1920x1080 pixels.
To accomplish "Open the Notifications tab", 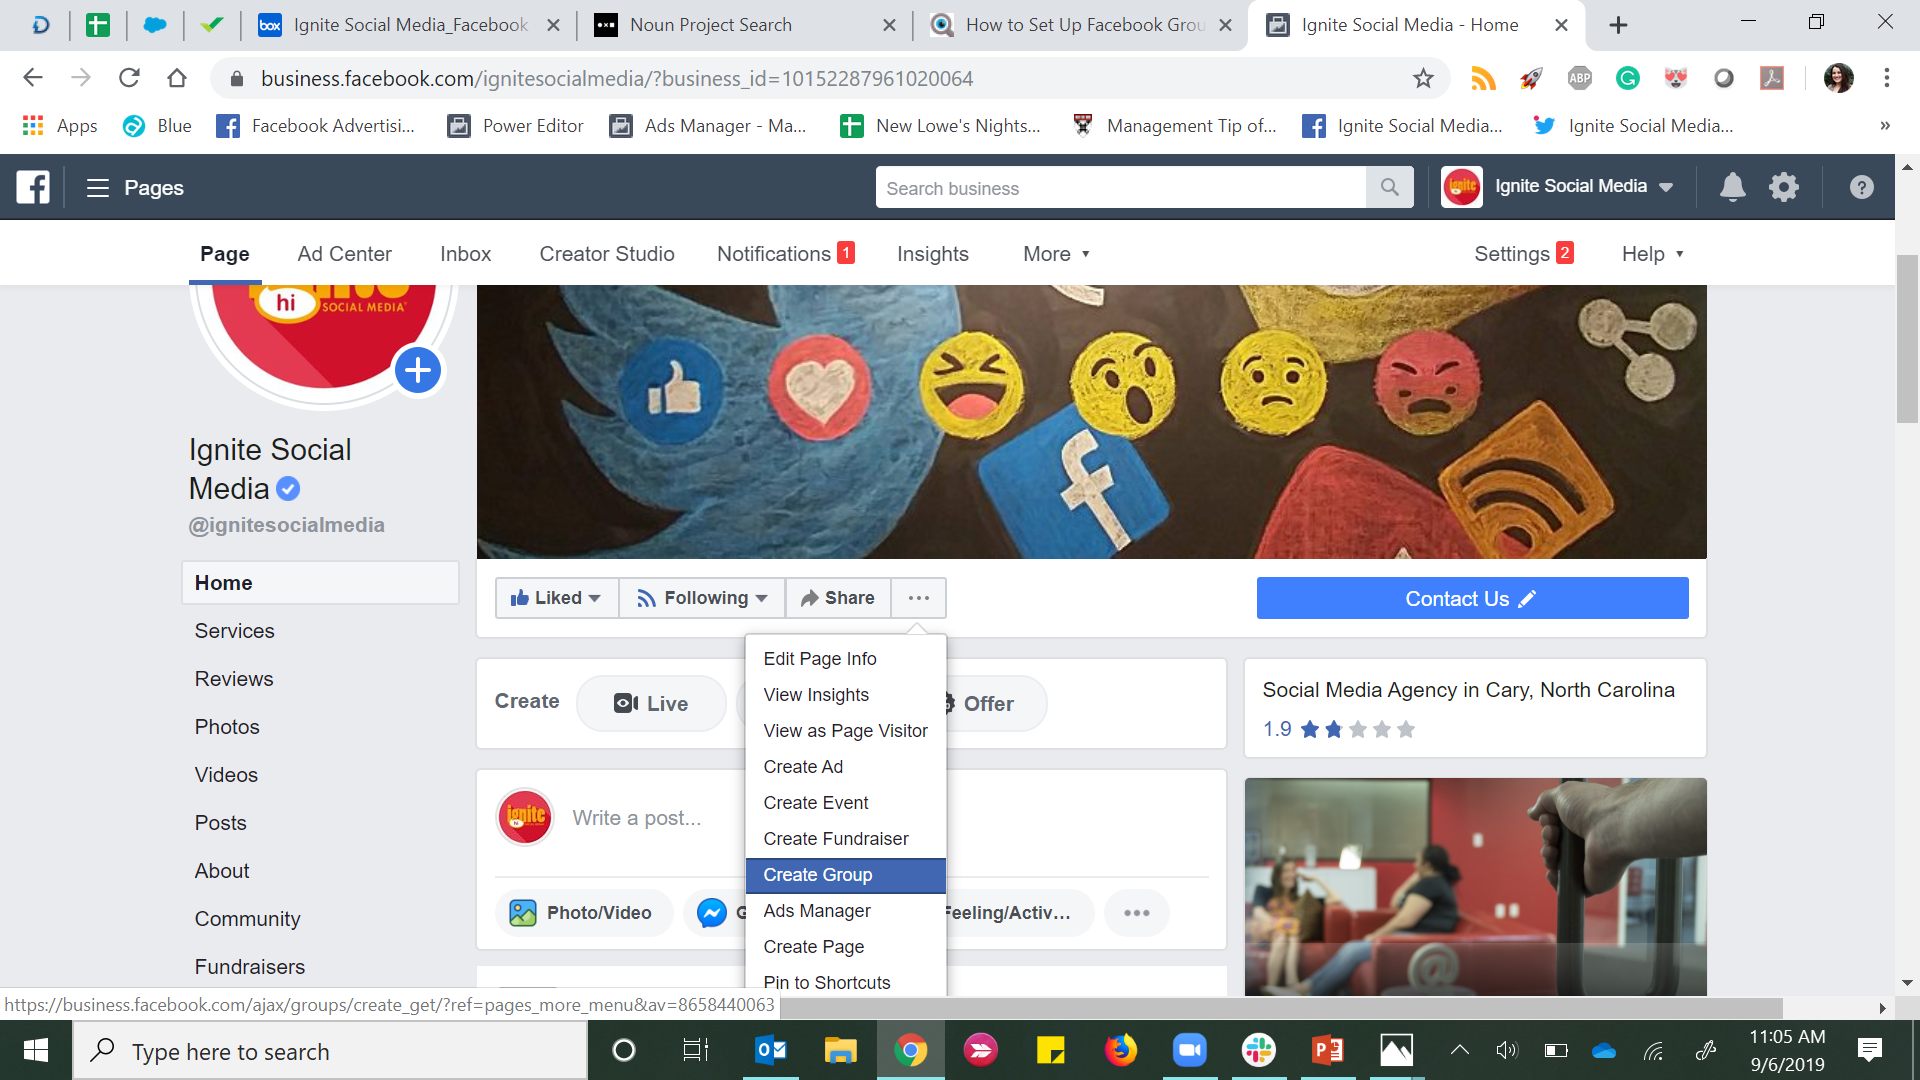I will point(785,254).
